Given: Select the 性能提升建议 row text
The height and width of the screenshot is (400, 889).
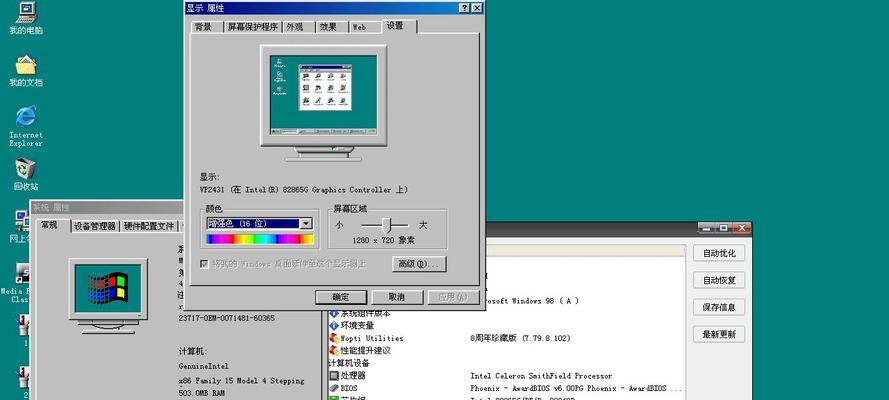Looking at the screenshot, I should 366,351.
